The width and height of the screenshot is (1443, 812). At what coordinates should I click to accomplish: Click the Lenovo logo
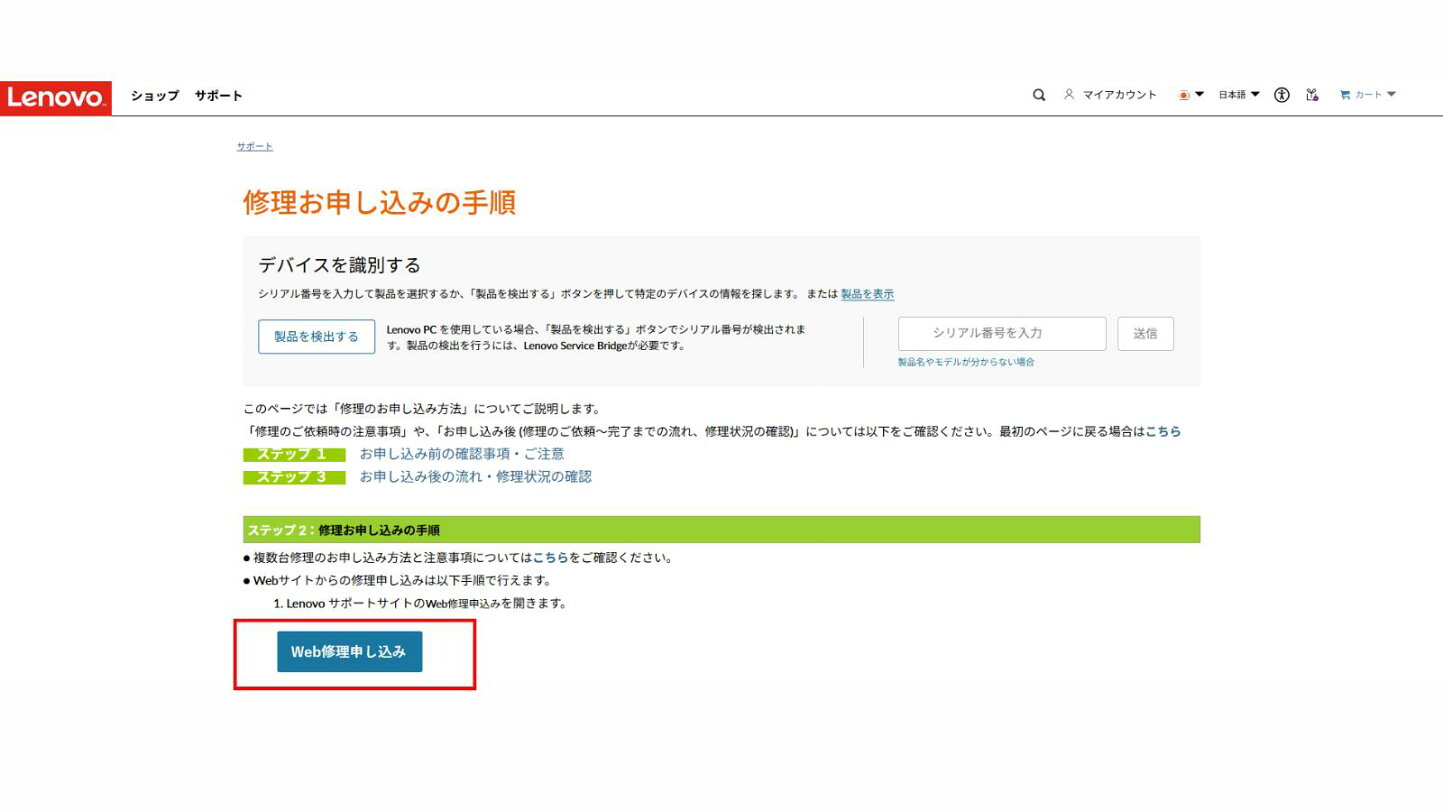tap(56, 97)
